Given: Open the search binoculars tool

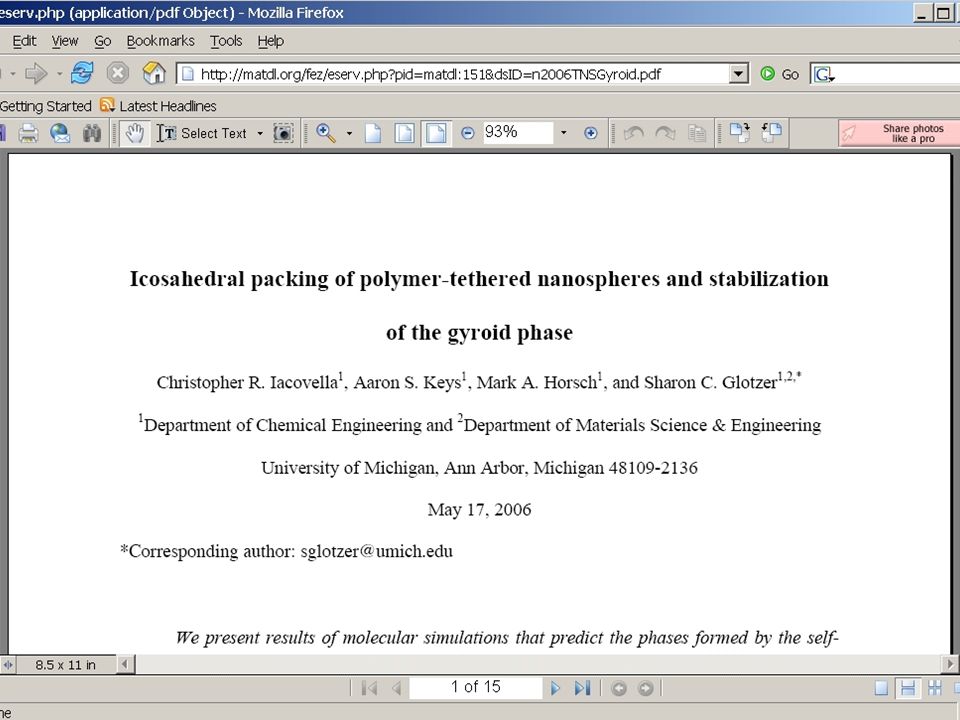Looking at the screenshot, I should click(x=92, y=133).
